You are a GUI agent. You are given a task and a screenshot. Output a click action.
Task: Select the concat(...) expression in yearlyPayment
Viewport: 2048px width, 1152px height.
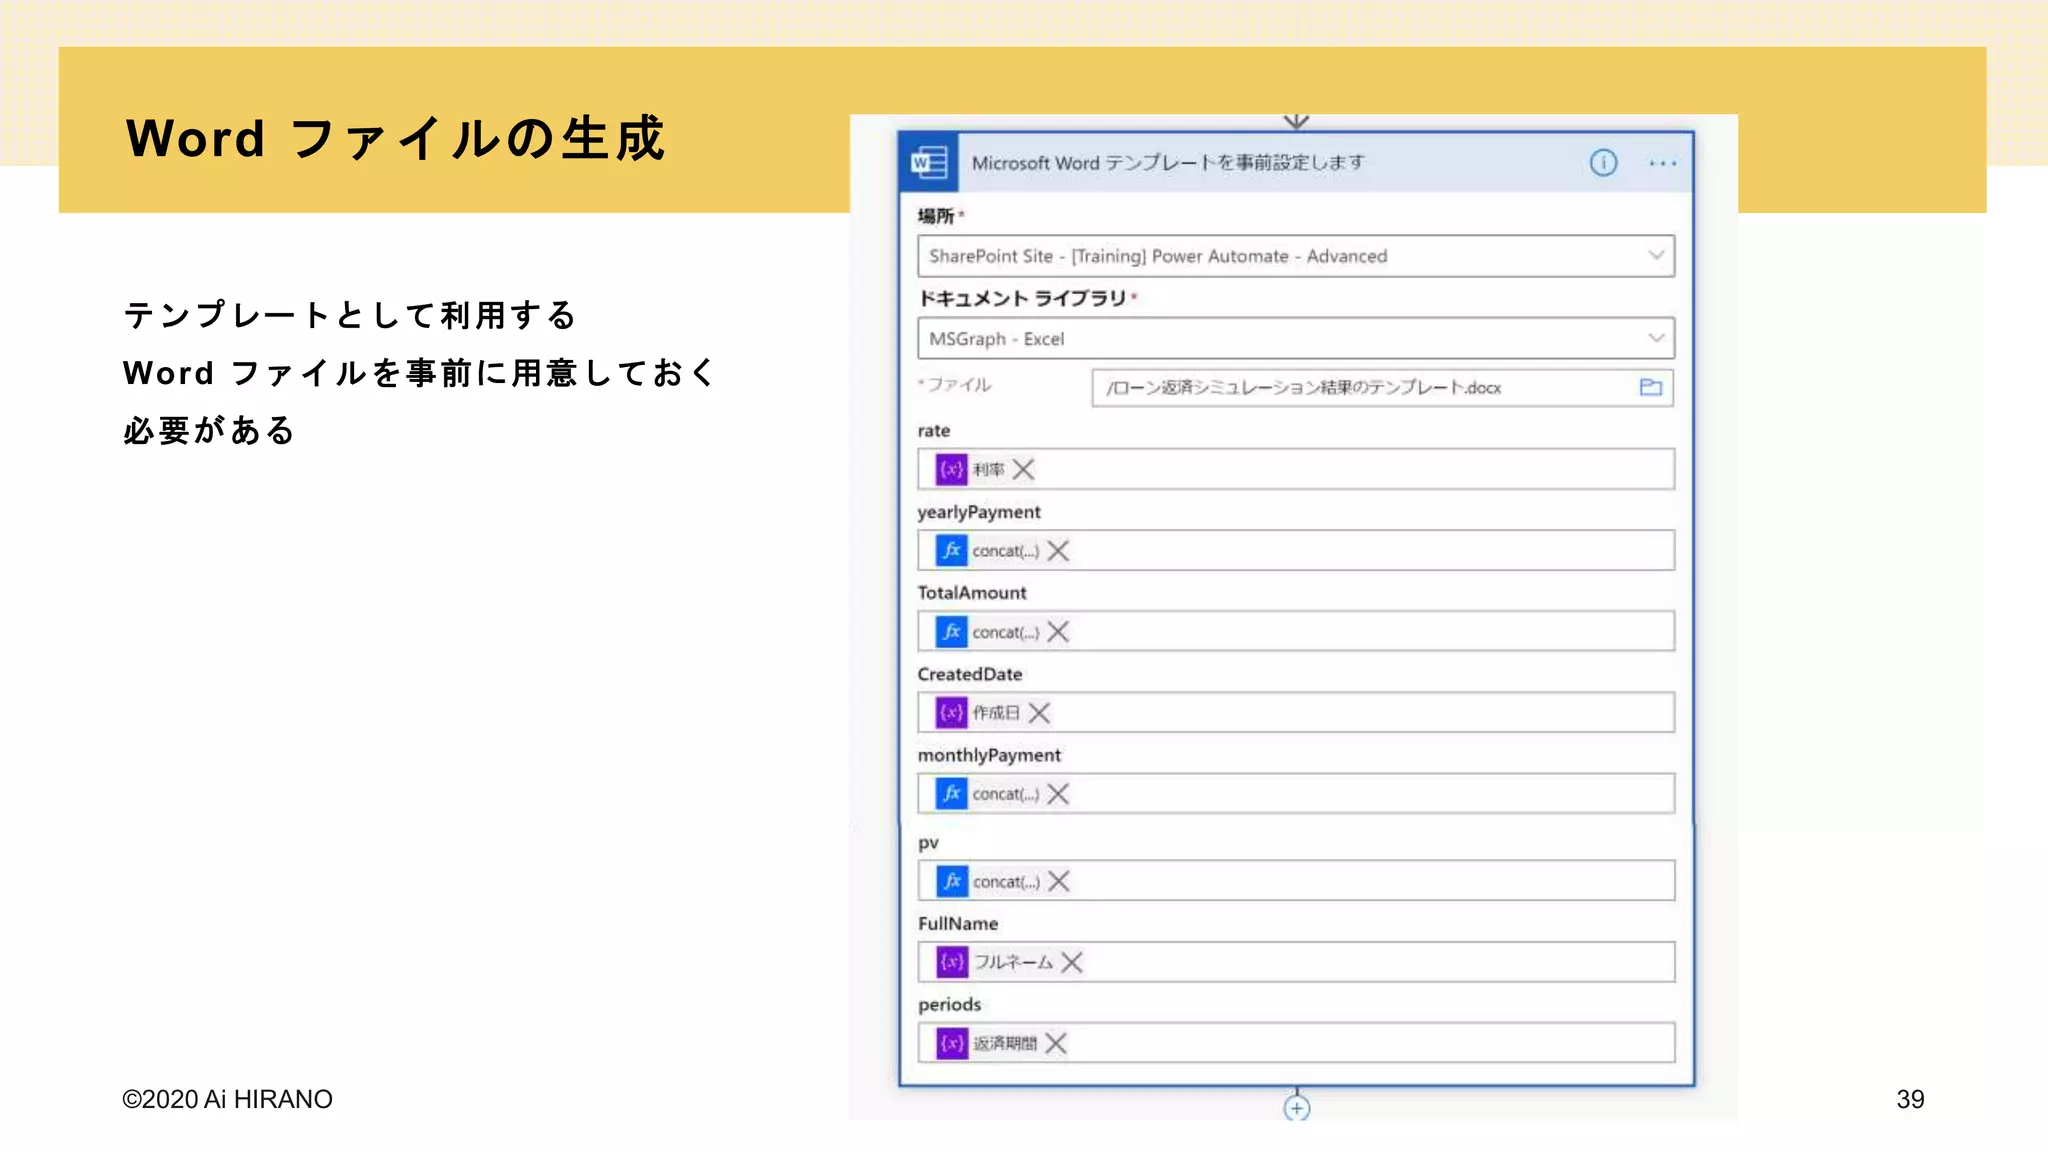[1006, 551]
